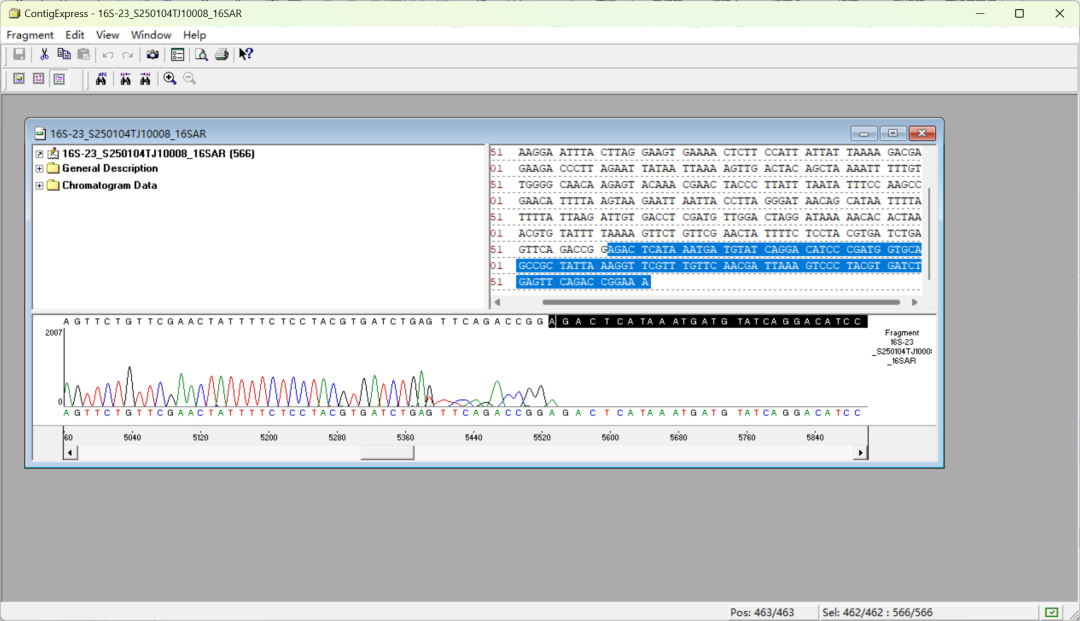Screen dimensions: 1080x621
Task: Click the Save toolbar icon
Action: click(x=19, y=54)
